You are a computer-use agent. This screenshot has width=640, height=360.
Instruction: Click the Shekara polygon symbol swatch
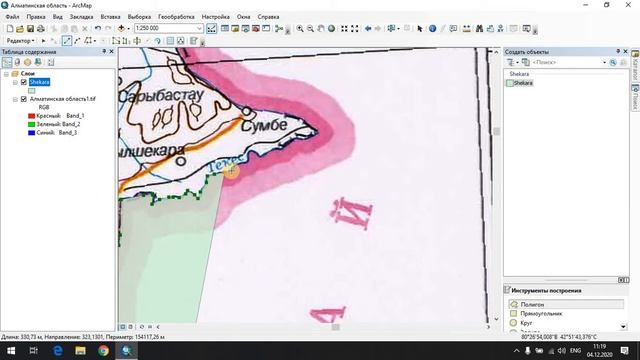(31, 91)
